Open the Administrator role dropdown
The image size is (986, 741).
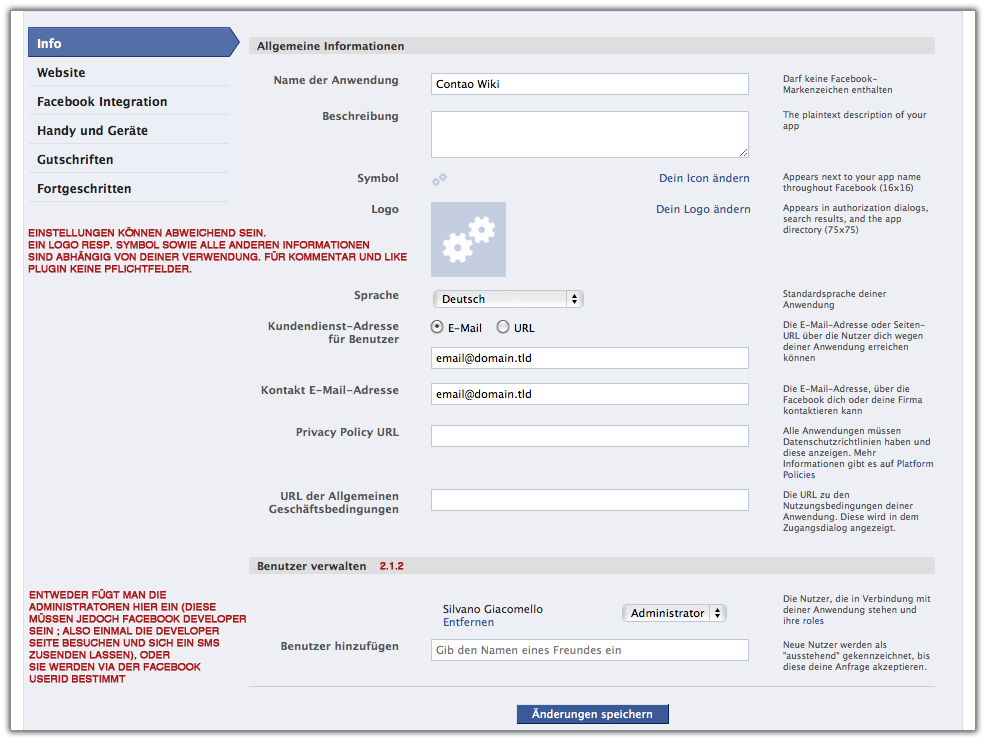(674, 613)
